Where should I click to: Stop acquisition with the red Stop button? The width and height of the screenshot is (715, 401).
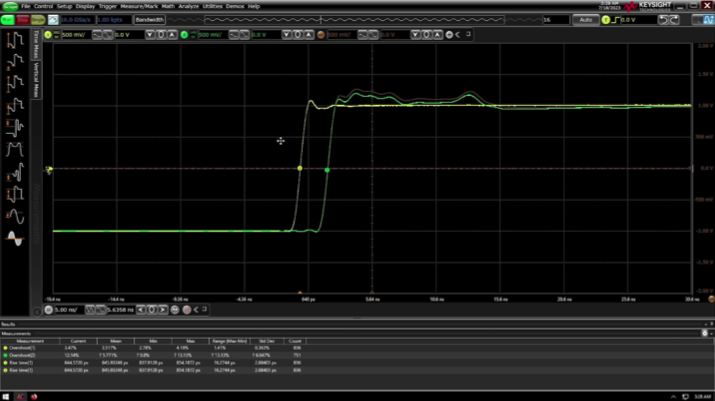pos(22,20)
